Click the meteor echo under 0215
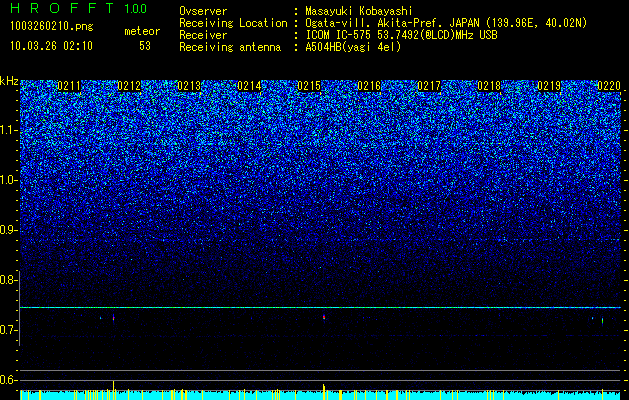Viewport: 629px width, 400px height. 324,317
